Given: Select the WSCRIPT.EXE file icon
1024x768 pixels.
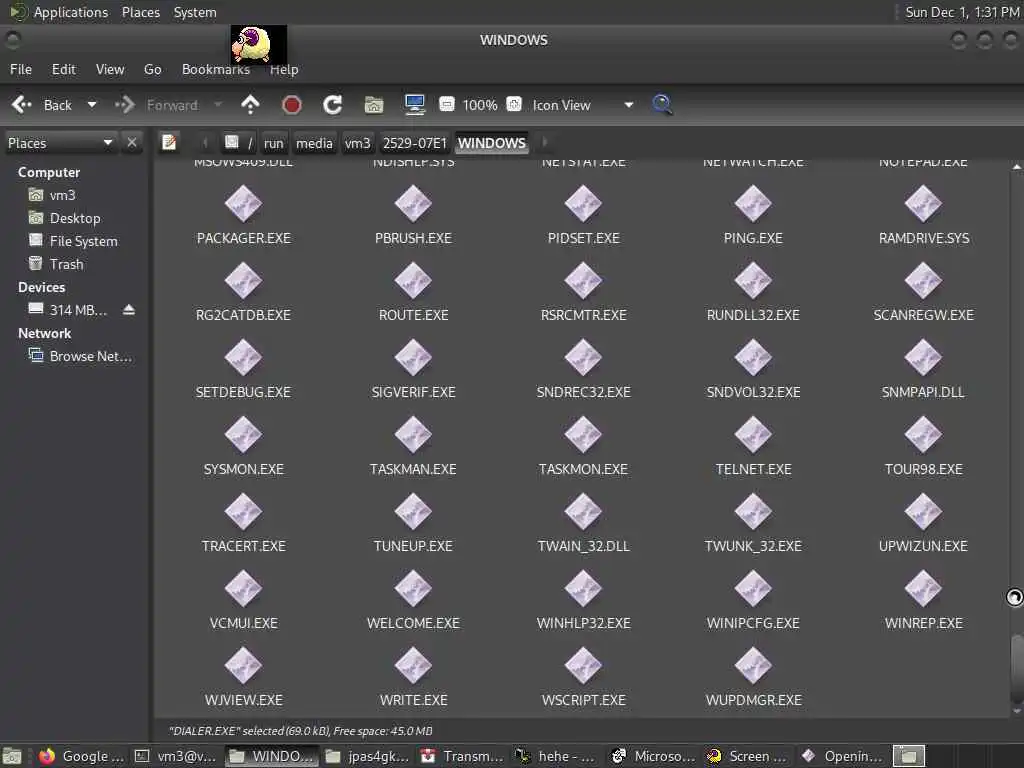Looking at the screenshot, I should click(x=583, y=665).
